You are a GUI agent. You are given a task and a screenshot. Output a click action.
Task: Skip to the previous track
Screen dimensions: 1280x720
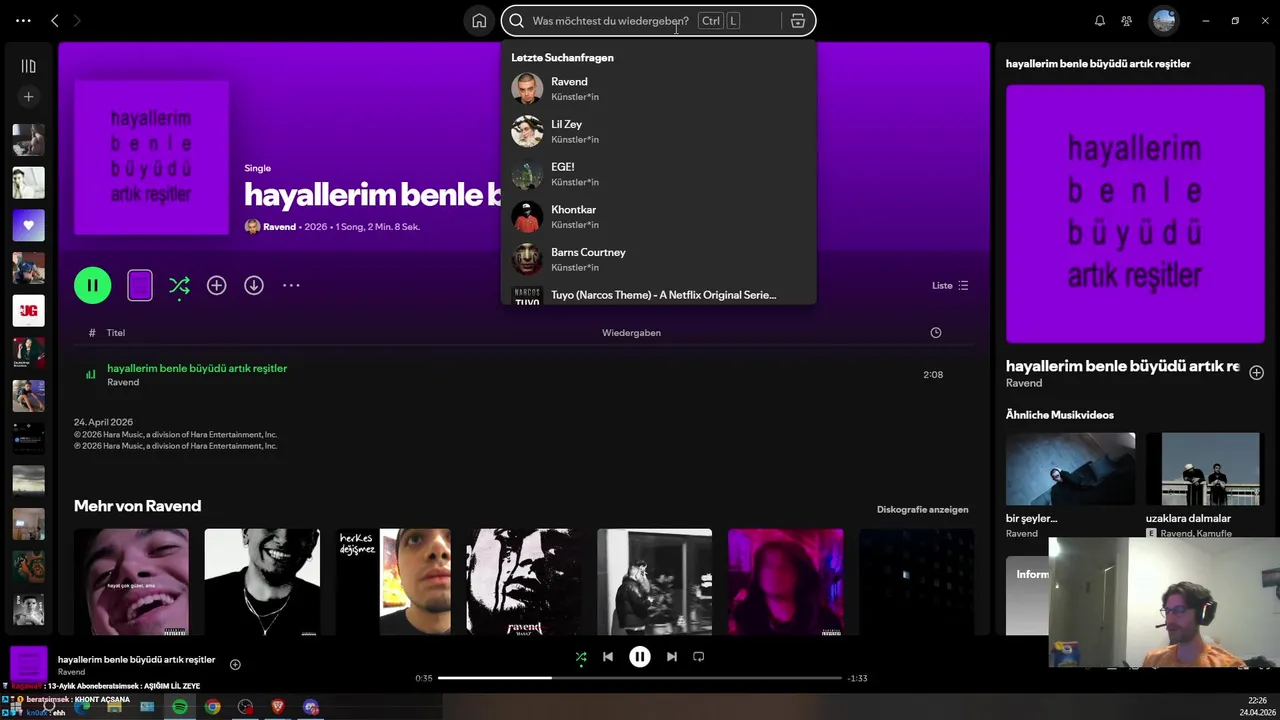[x=608, y=657]
